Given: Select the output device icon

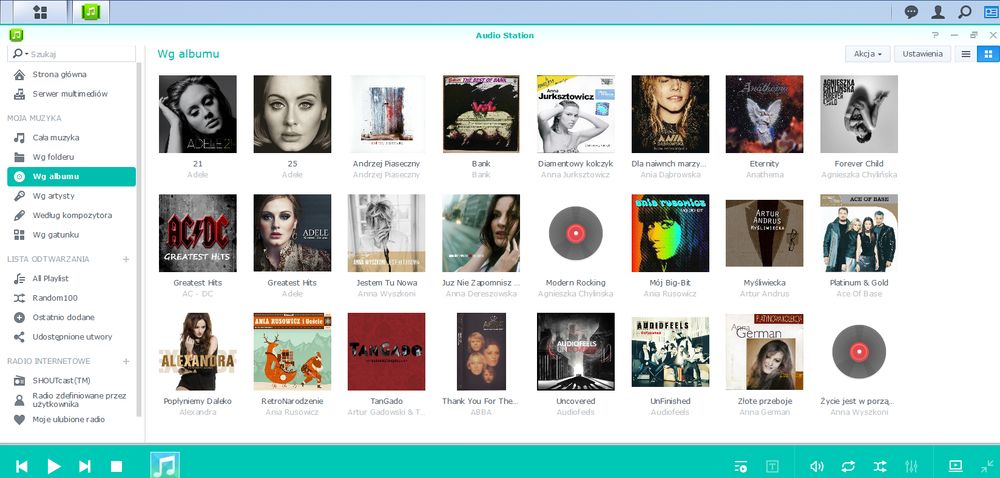Looking at the screenshot, I should click(x=955, y=466).
